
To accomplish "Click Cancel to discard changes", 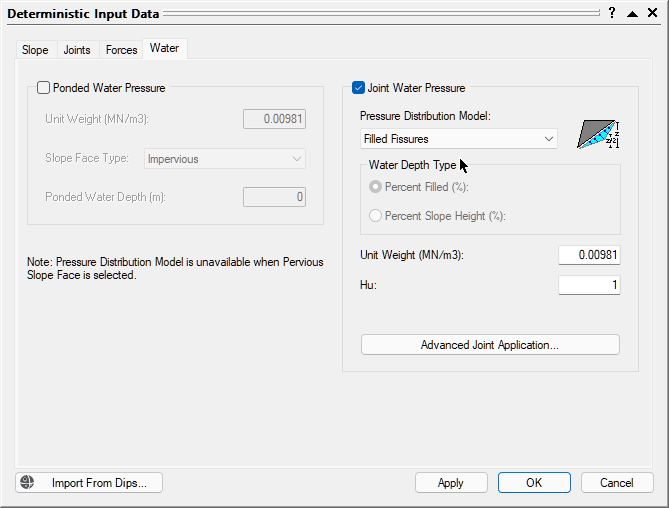I will coord(617,483).
